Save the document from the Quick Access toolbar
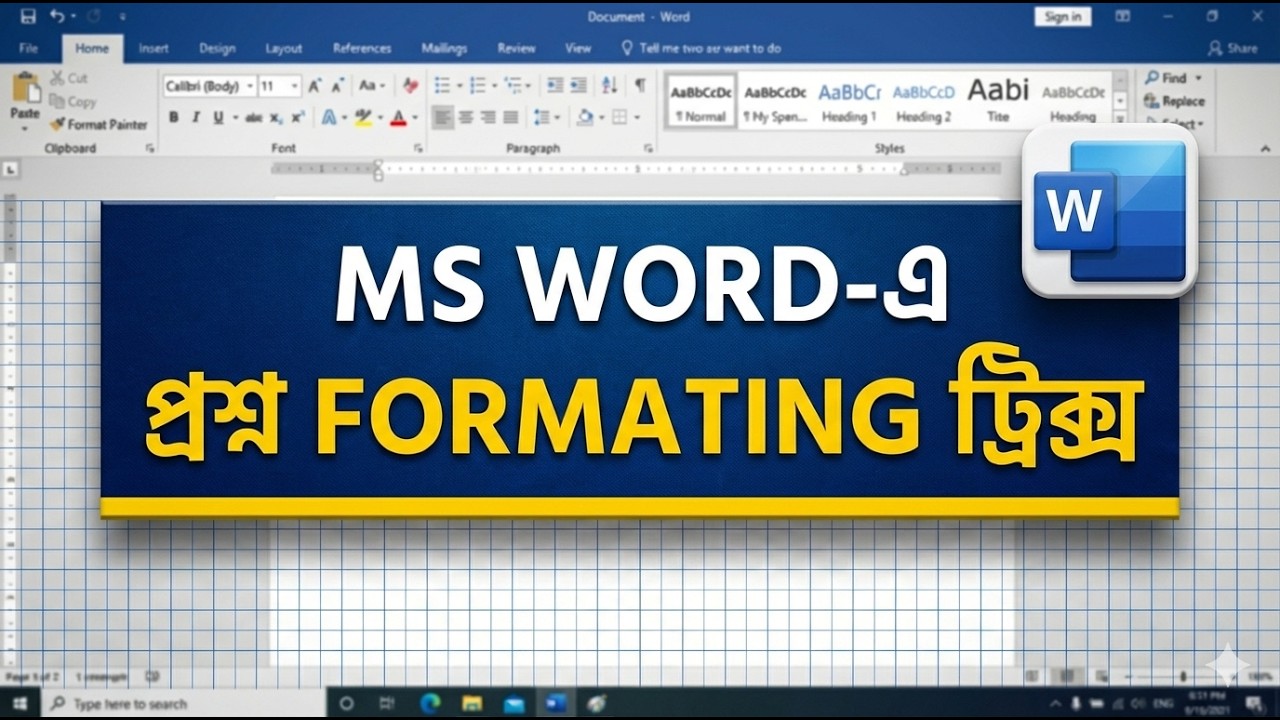The image size is (1280, 720). 27,16
